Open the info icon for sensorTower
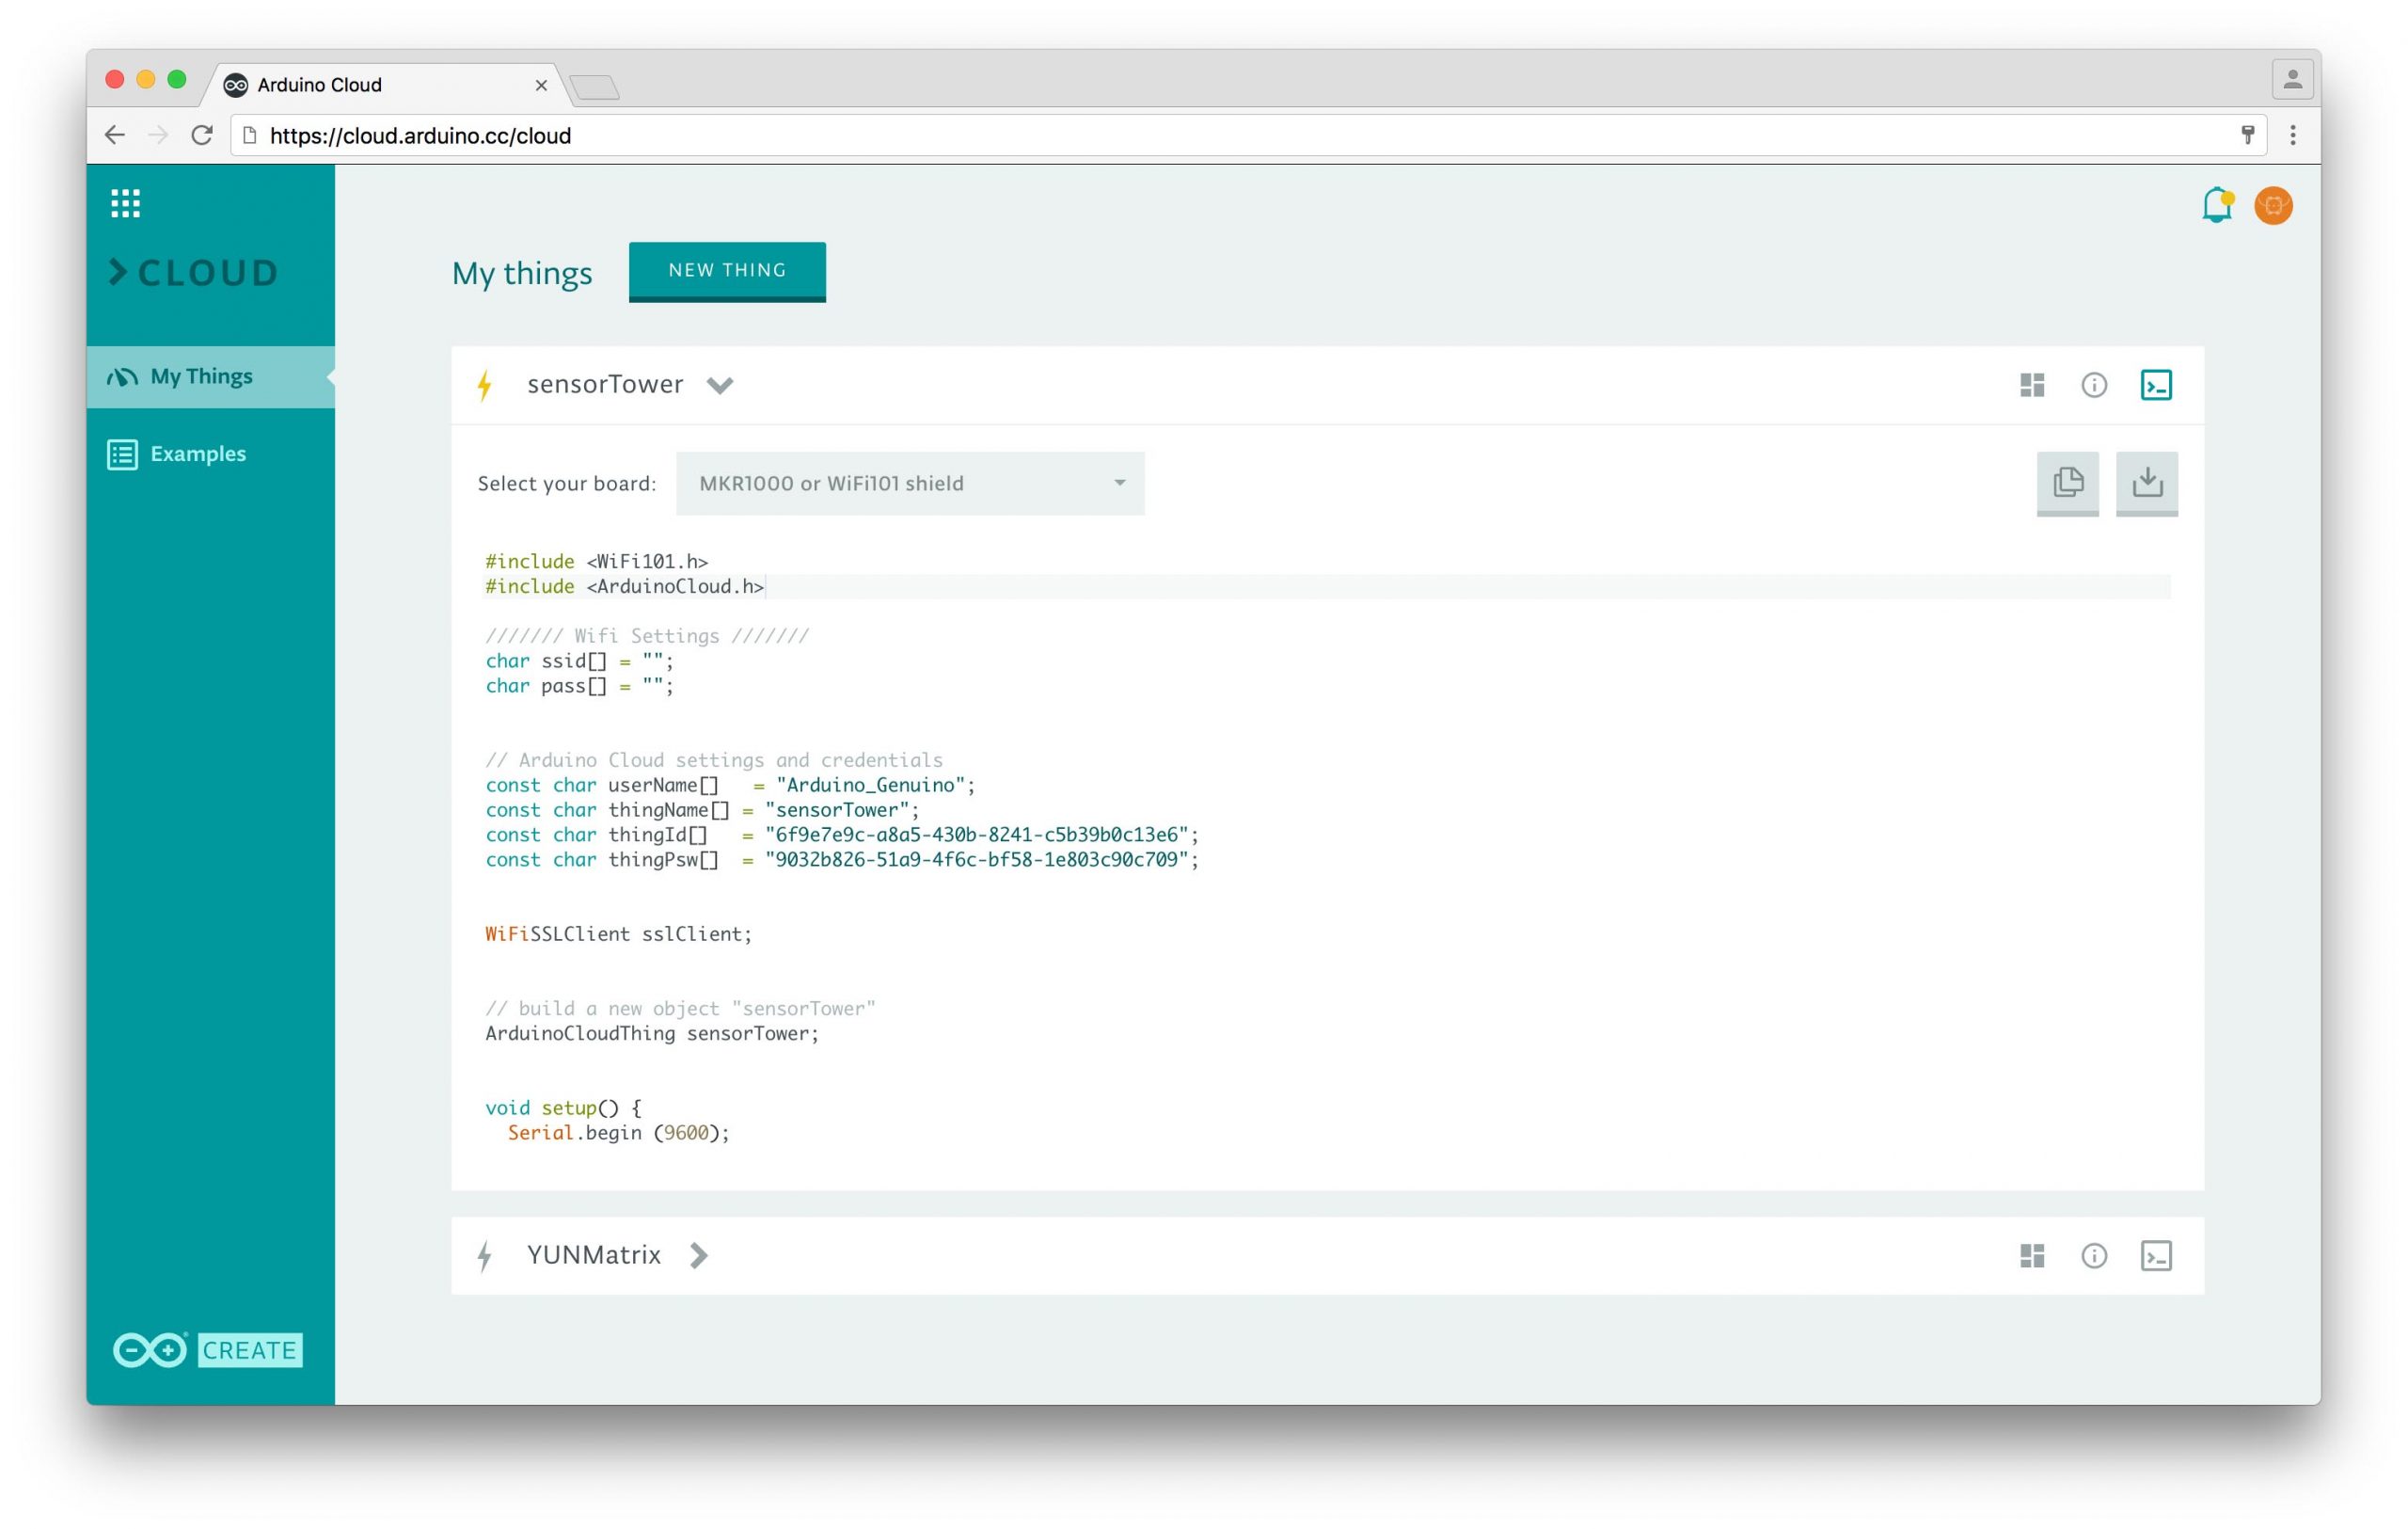 click(2094, 385)
